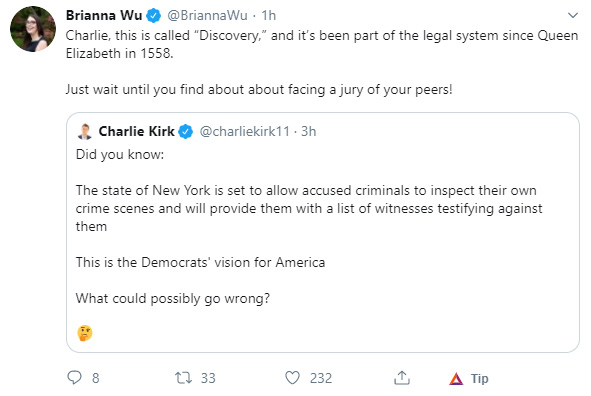This screenshot has width=591, height=396.
Task: Click the reply speech bubble icon
Action: [74, 378]
